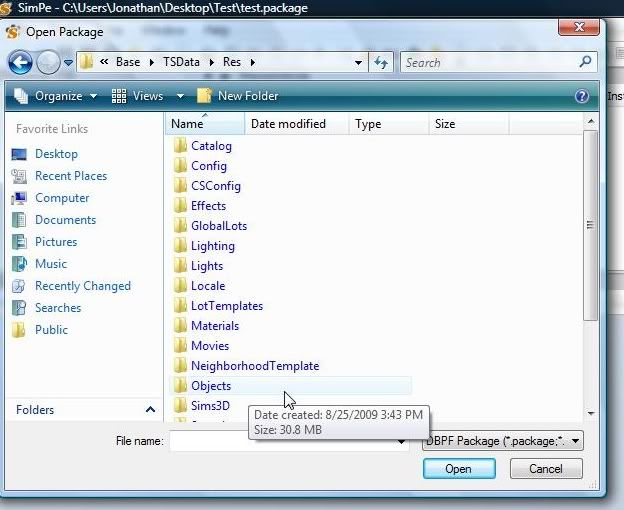This screenshot has height=510, width=624.
Task: Open Music favorite link
Action: tap(51, 264)
